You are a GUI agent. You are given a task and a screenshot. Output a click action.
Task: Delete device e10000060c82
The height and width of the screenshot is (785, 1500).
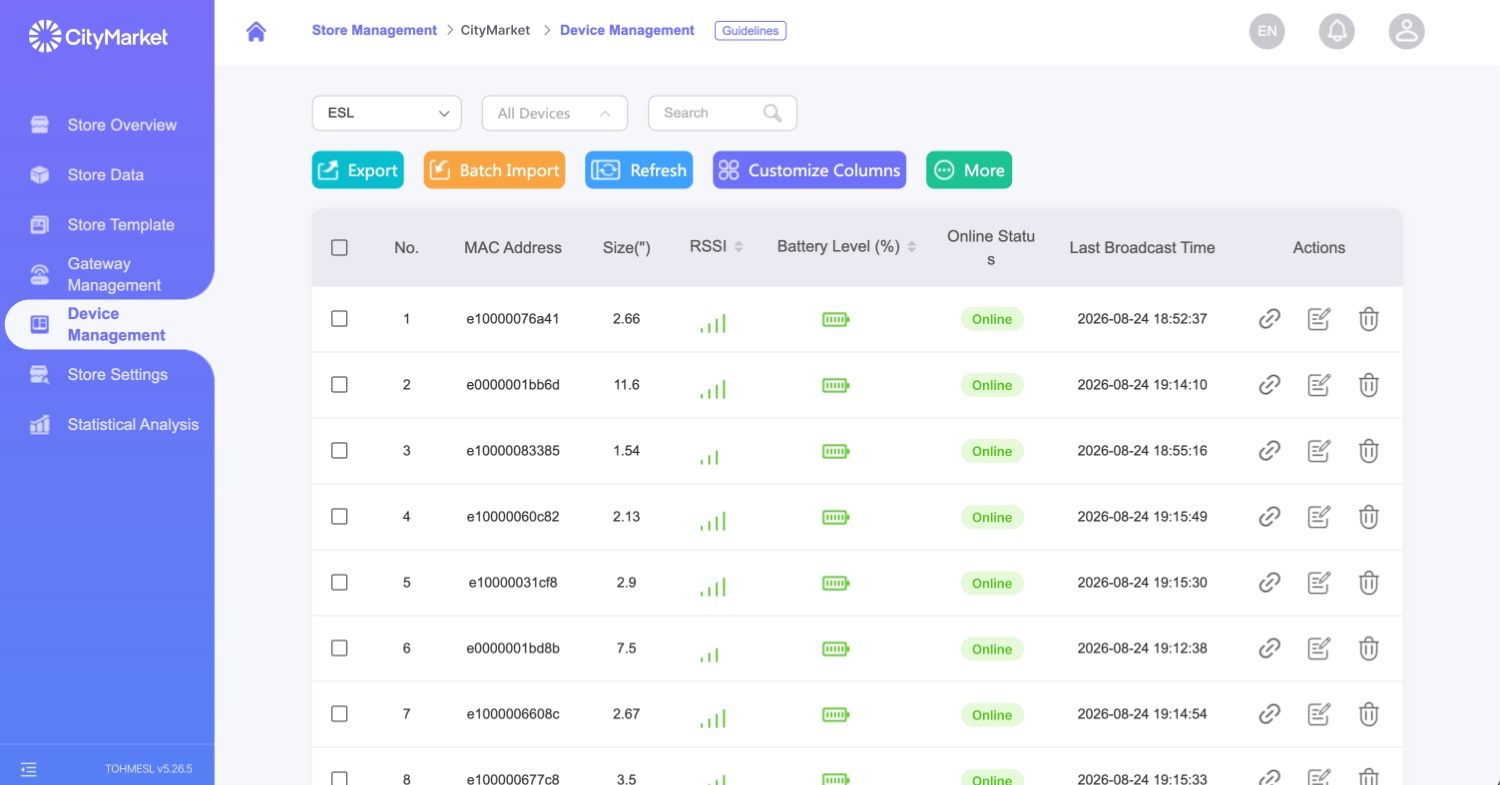click(1369, 517)
